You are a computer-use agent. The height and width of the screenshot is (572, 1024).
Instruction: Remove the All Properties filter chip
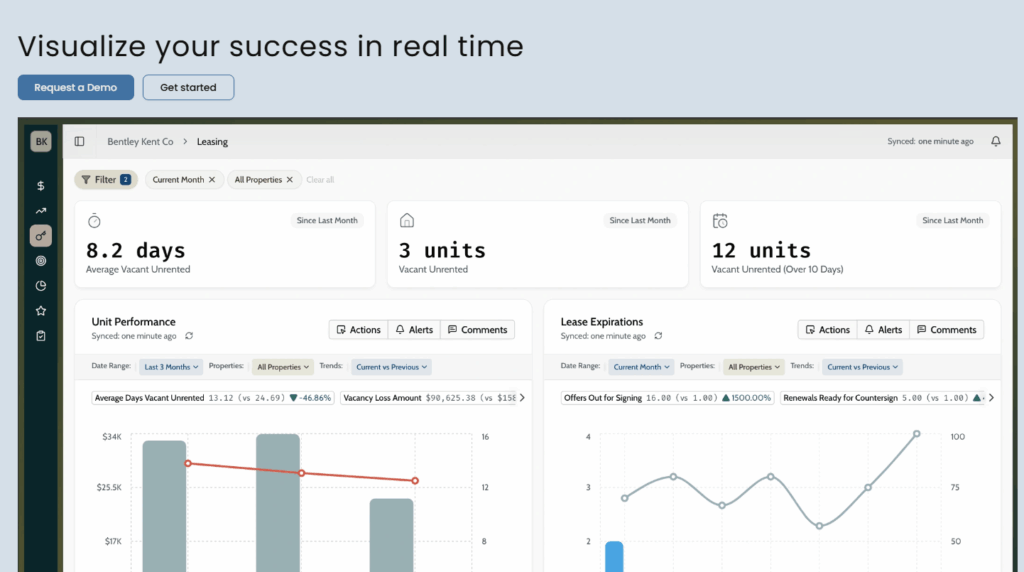(290, 180)
